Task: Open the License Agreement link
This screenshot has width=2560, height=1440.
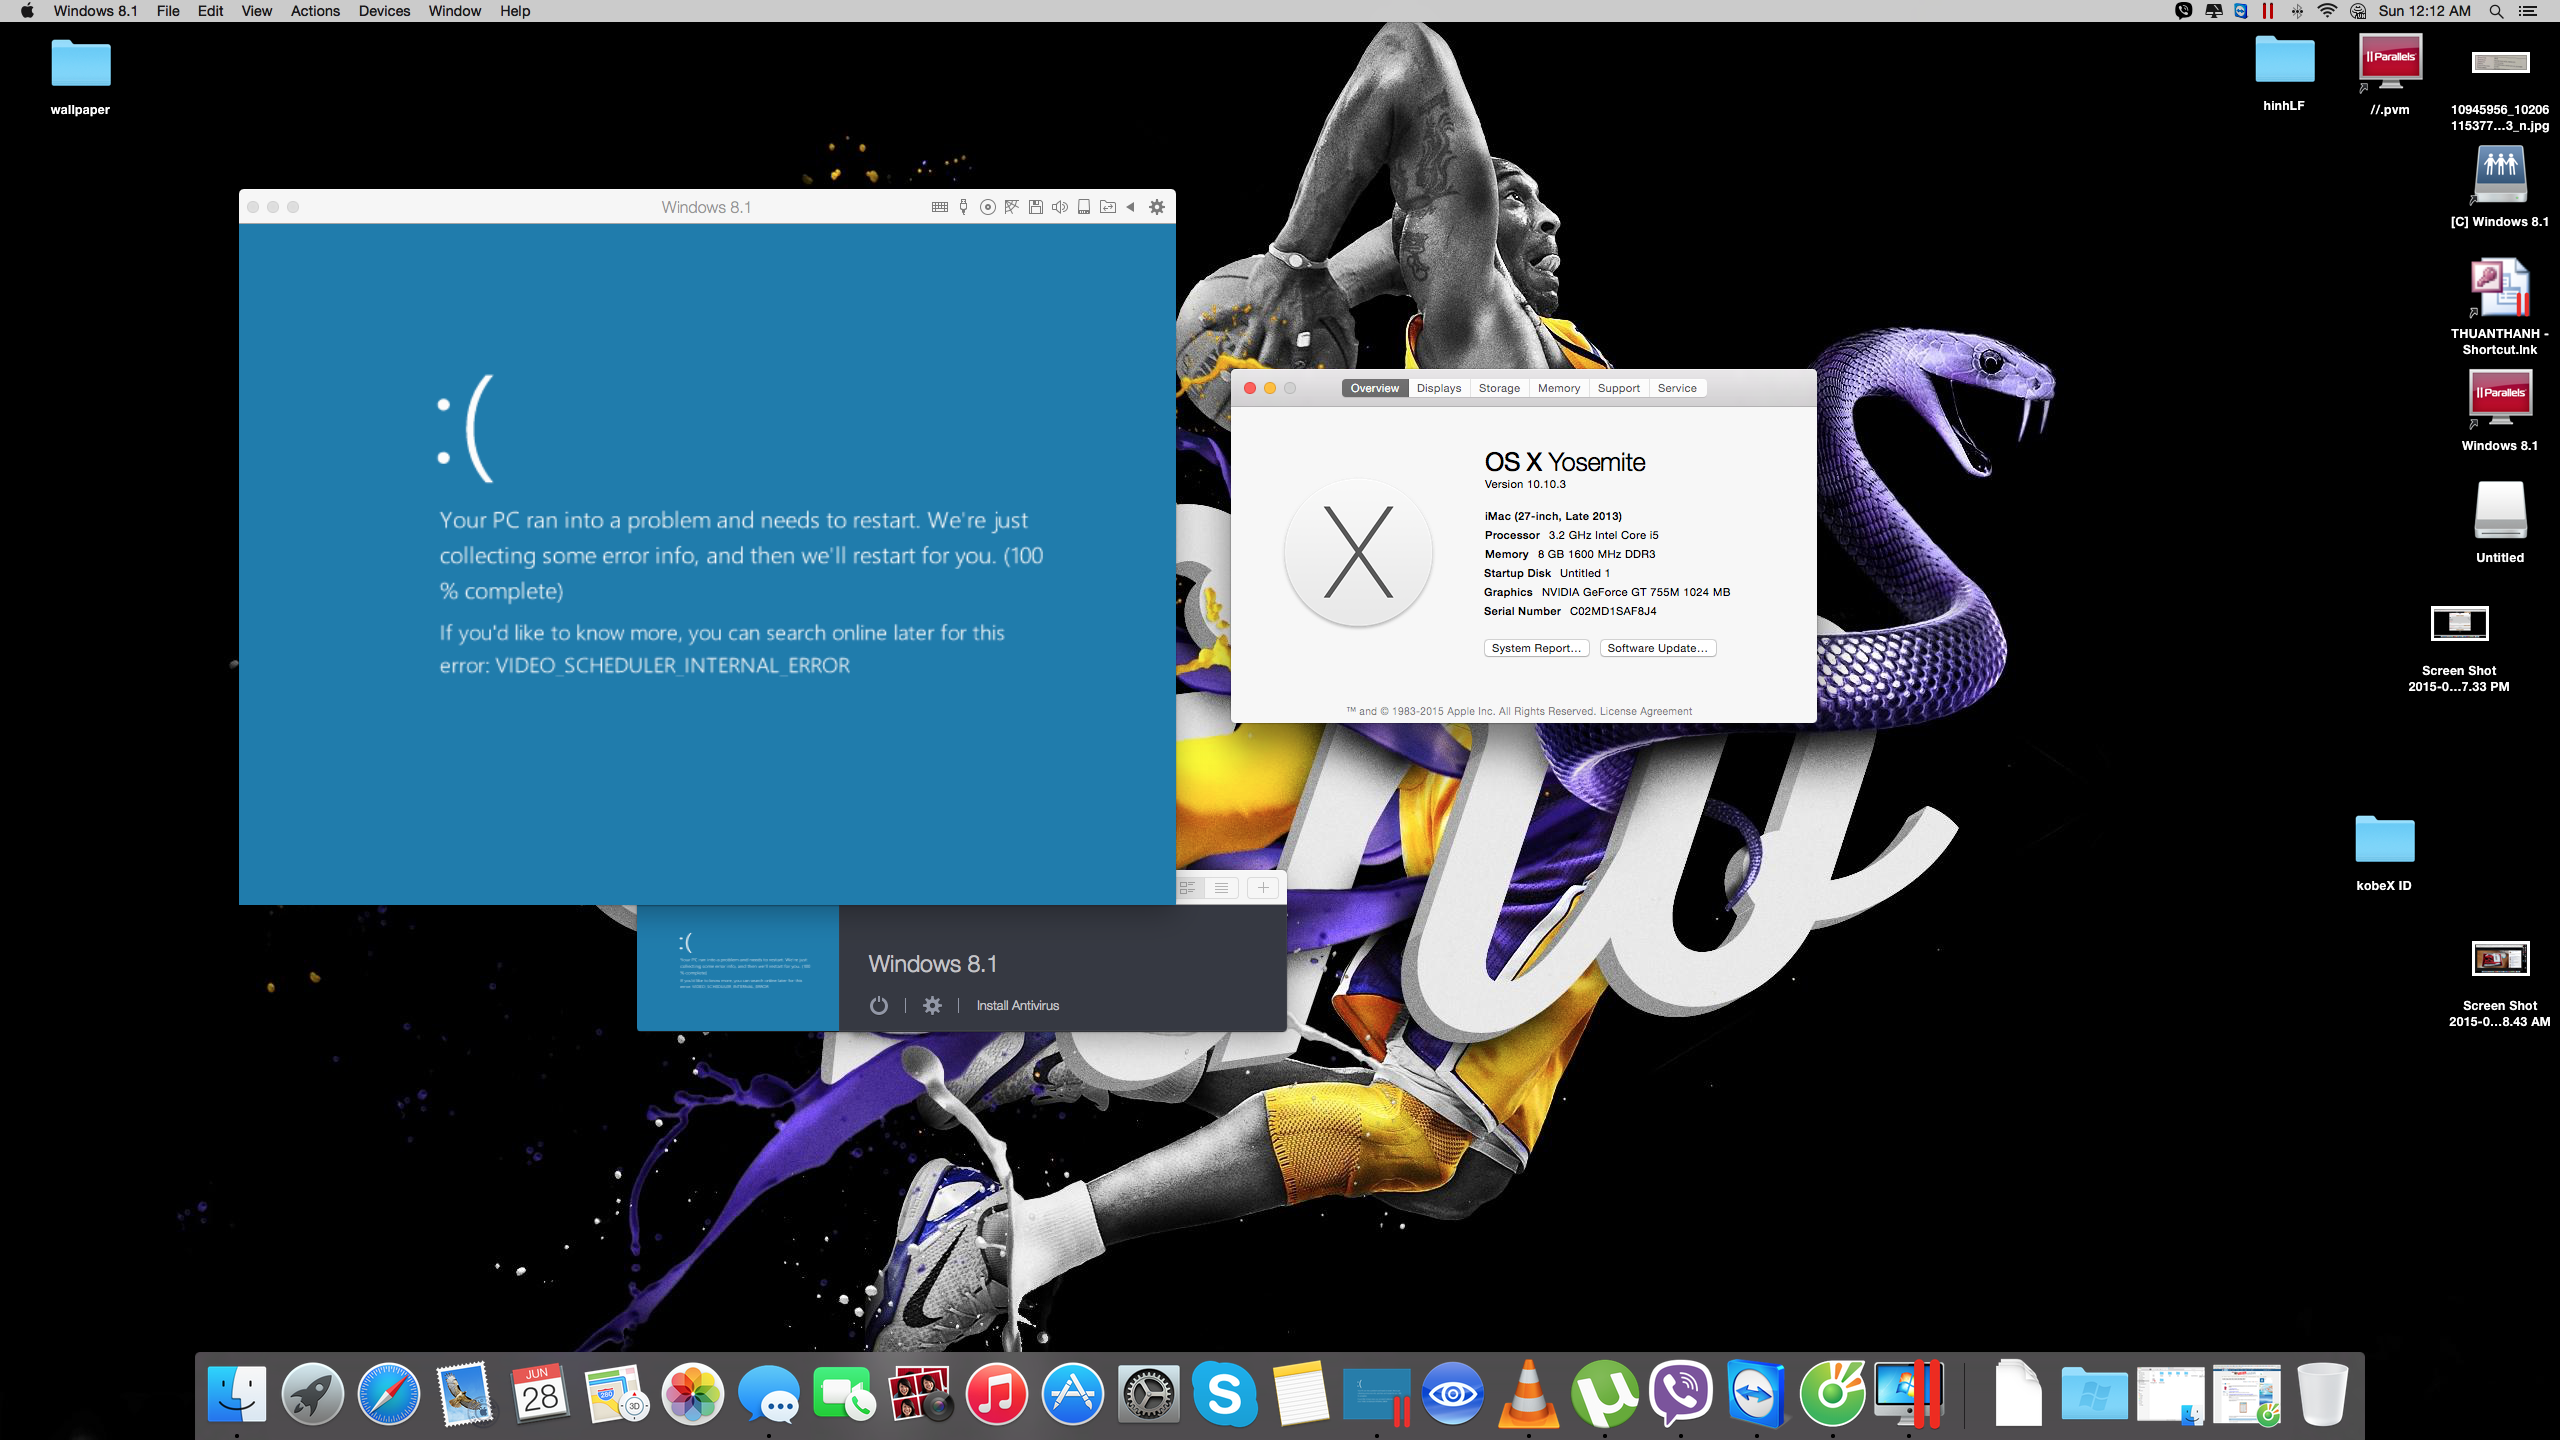Action: [x=1645, y=711]
